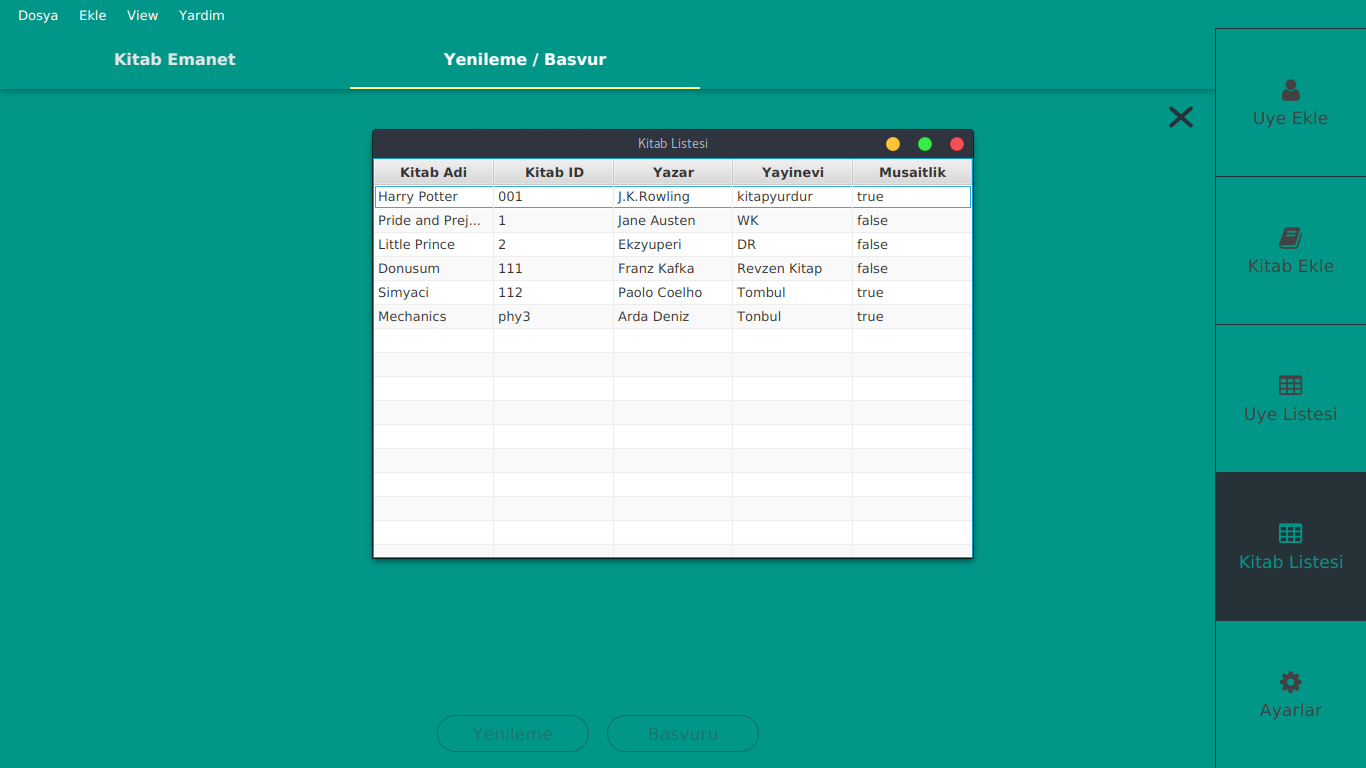Open the Ekle menu
Viewport: 1366px width, 768px height.
[x=92, y=15]
